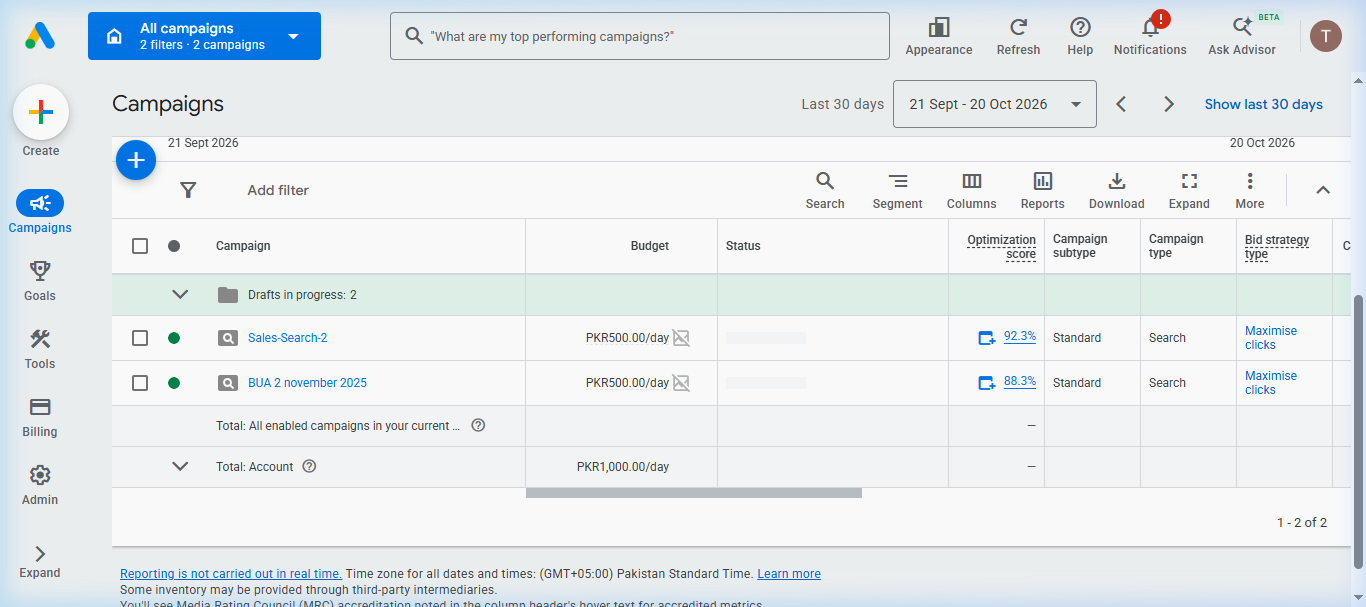Click the status column header dot

point(174,246)
